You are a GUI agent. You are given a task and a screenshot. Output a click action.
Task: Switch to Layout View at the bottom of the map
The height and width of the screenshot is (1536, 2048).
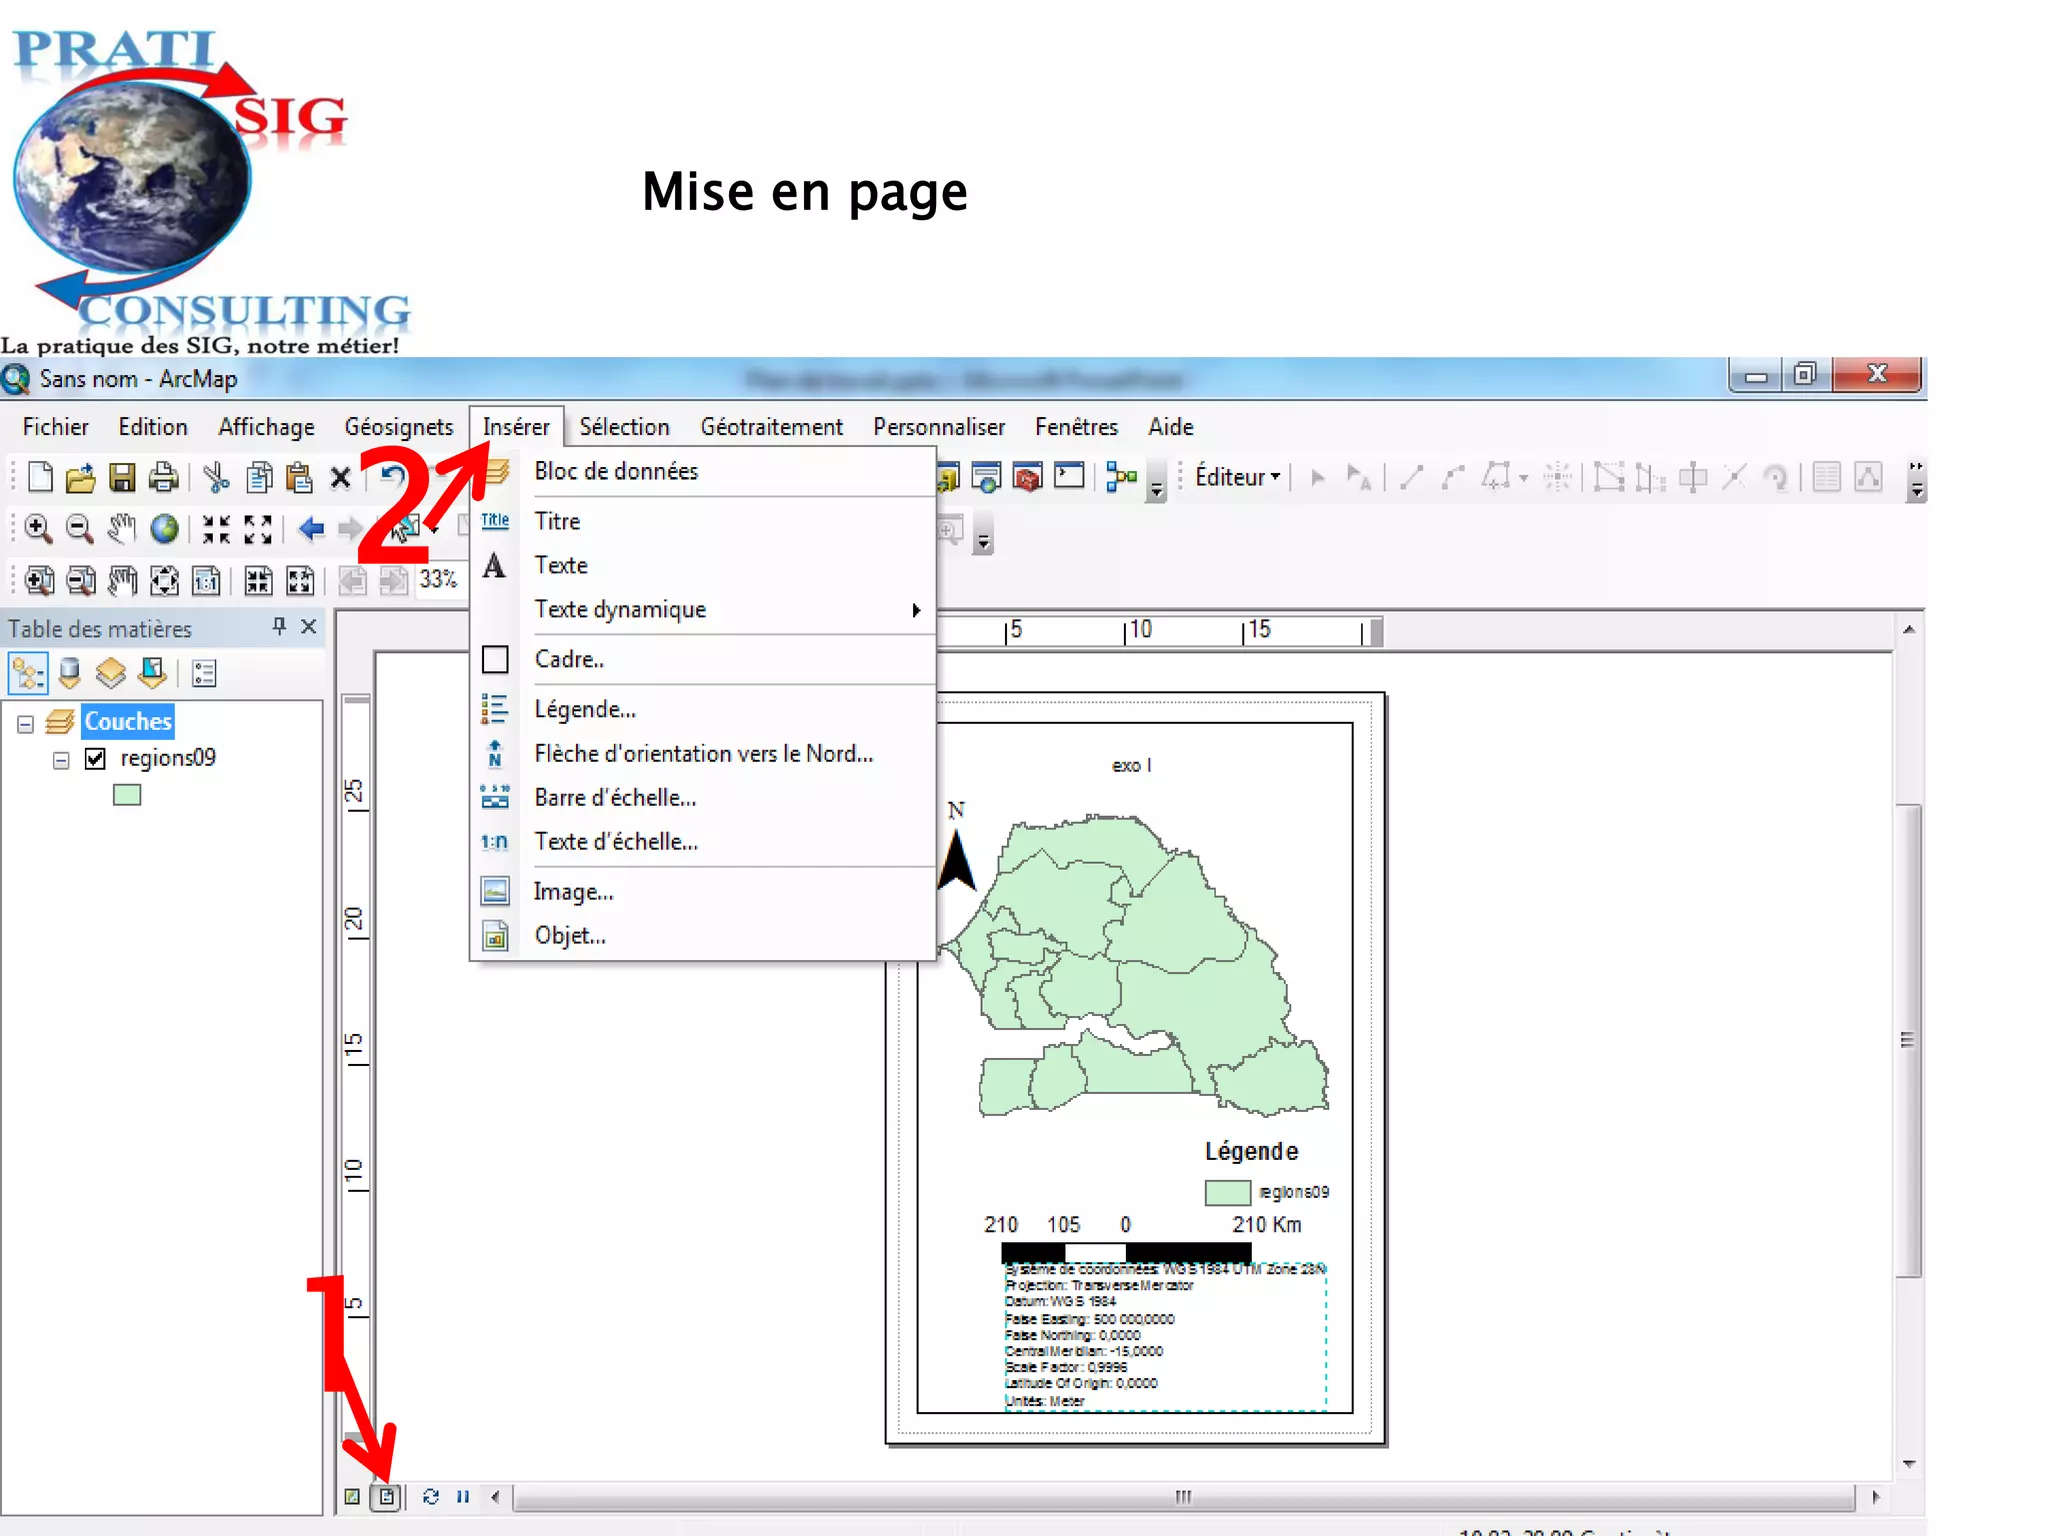(387, 1497)
